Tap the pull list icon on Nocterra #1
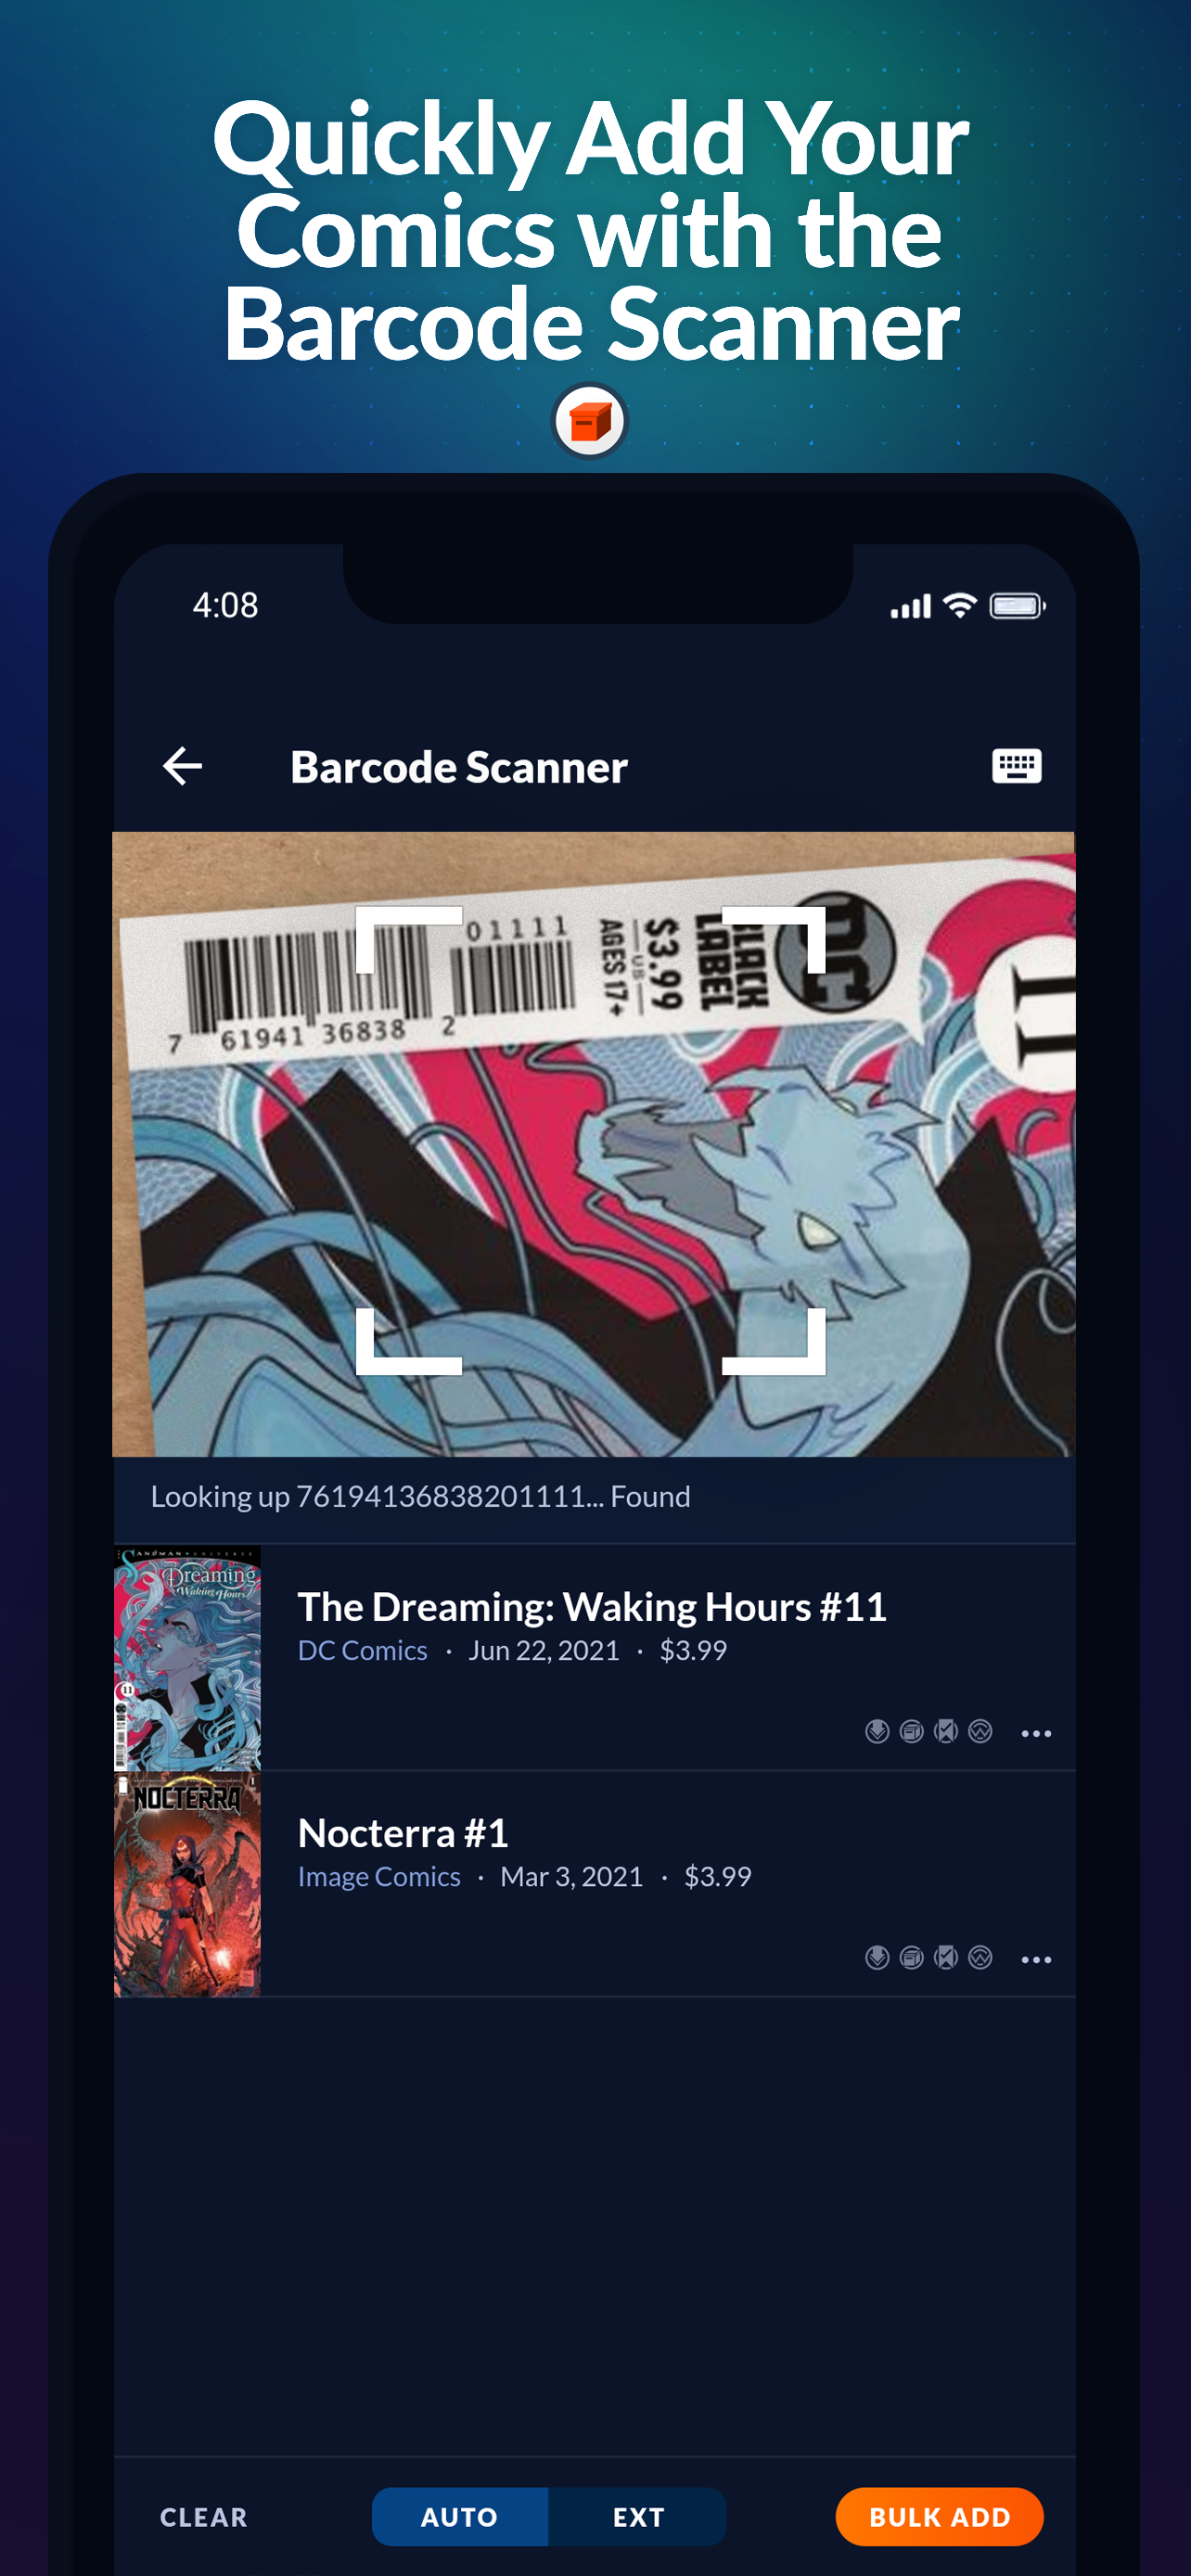The image size is (1191, 2576). pyautogui.click(x=877, y=1957)
